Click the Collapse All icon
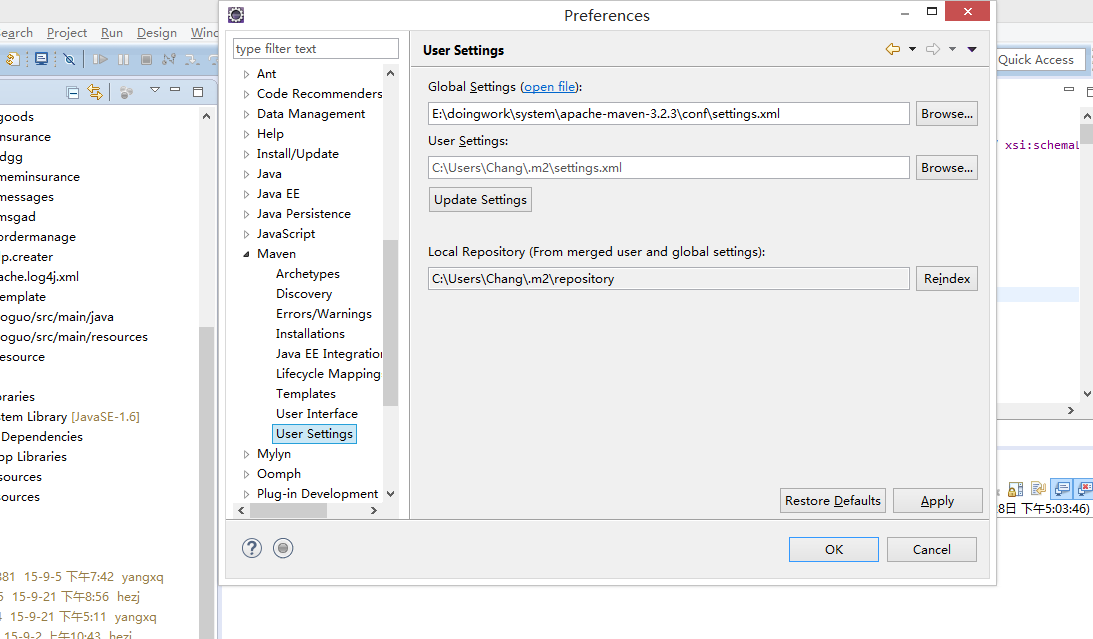 73,92
